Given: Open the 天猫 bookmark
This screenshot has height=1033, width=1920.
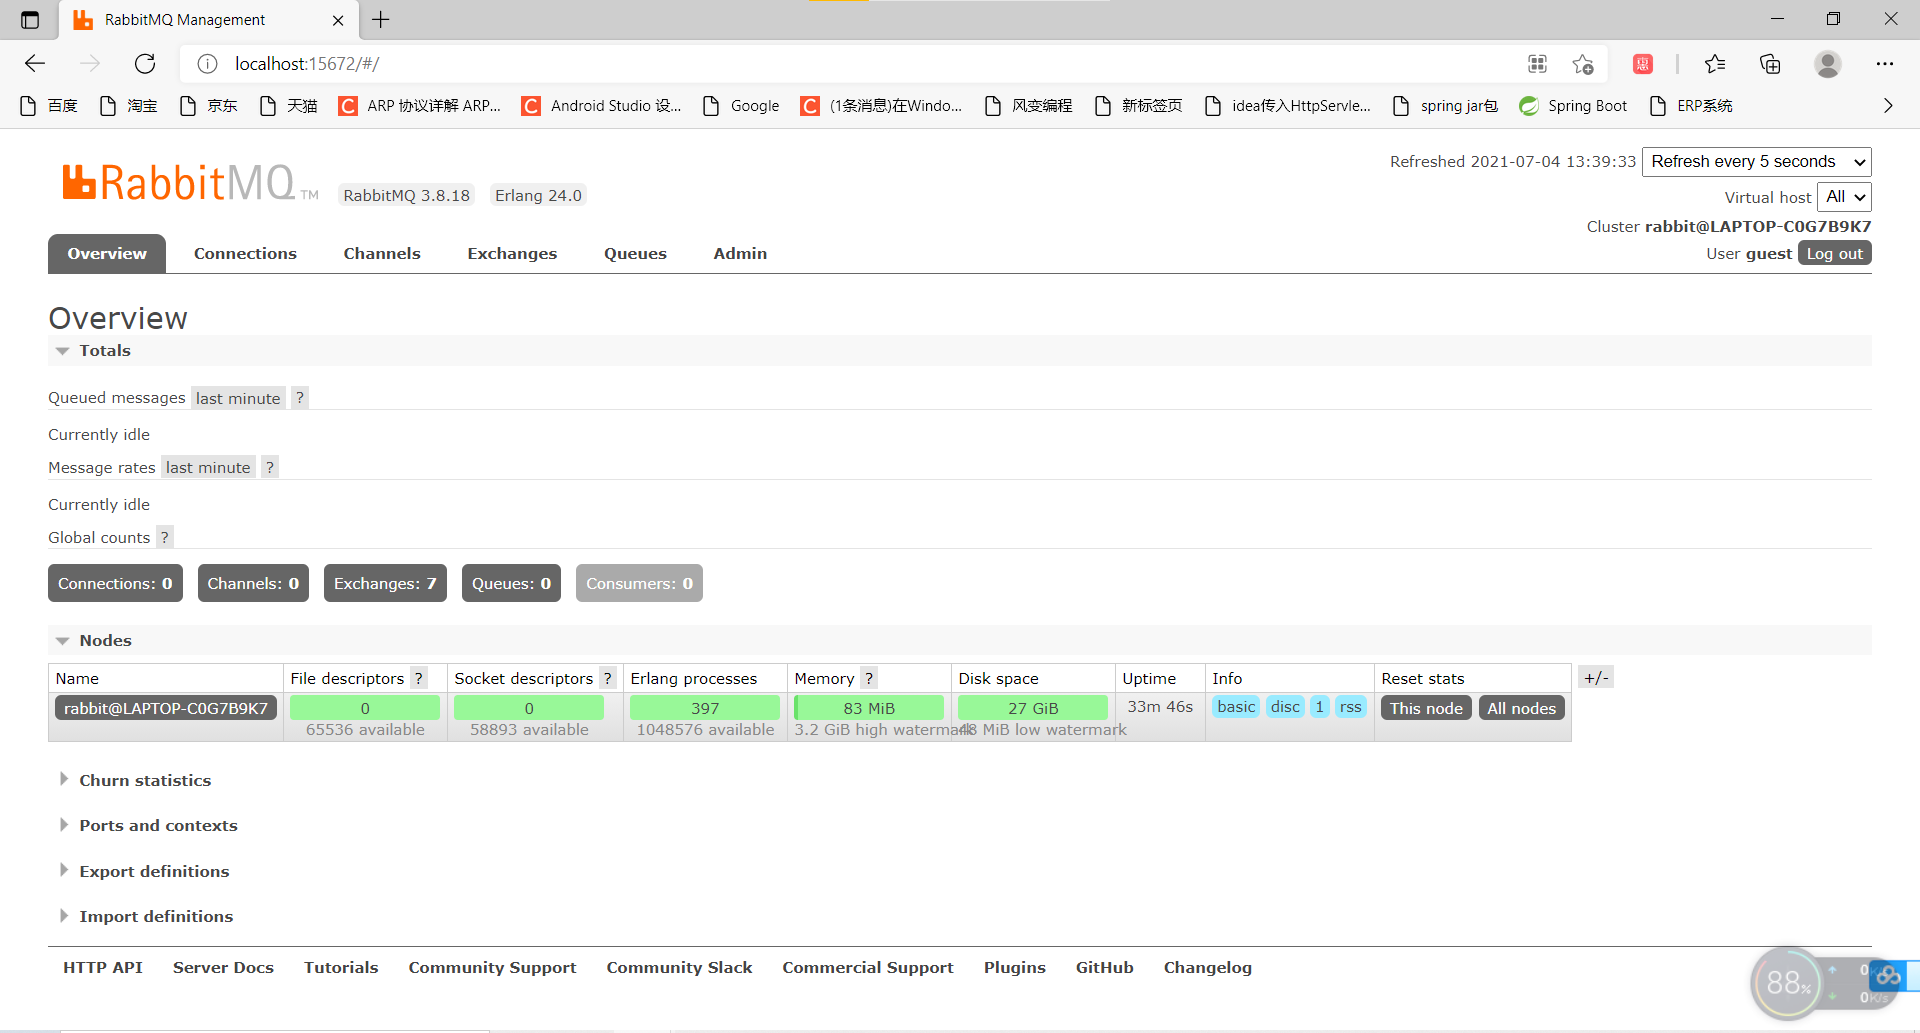Looking at the screenshot, I should tap(288, 105).
